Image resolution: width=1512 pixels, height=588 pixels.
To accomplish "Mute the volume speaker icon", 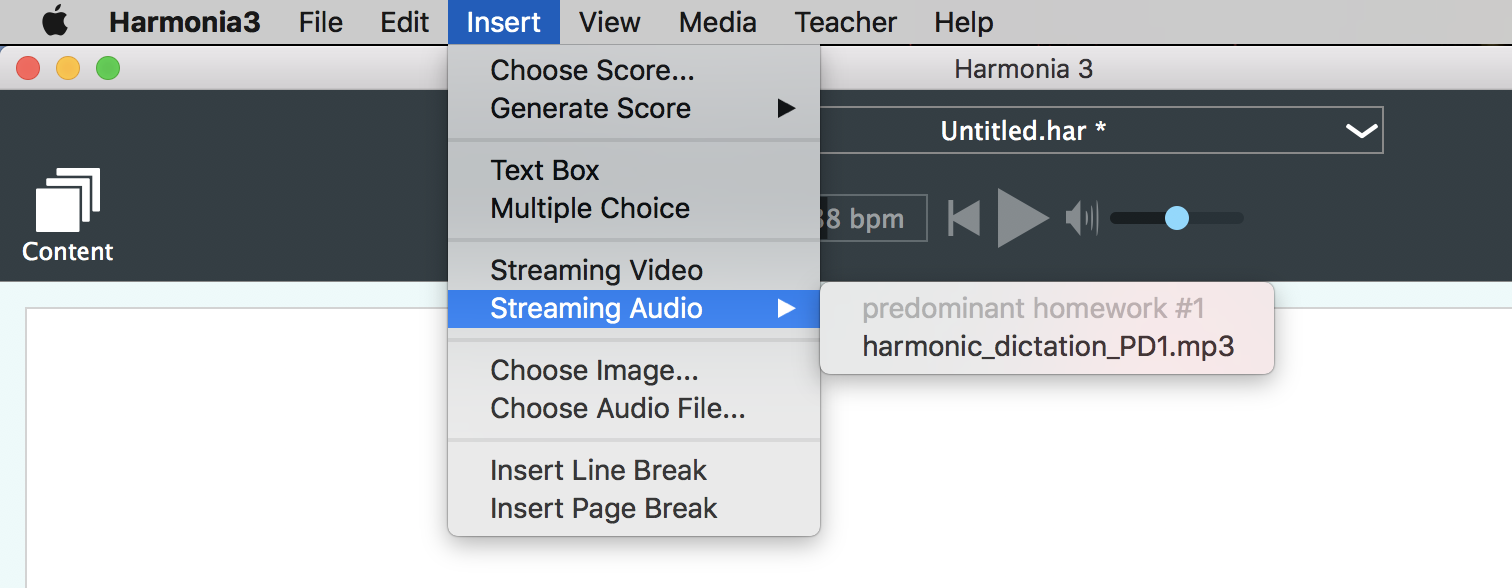I will point(1081,218).
